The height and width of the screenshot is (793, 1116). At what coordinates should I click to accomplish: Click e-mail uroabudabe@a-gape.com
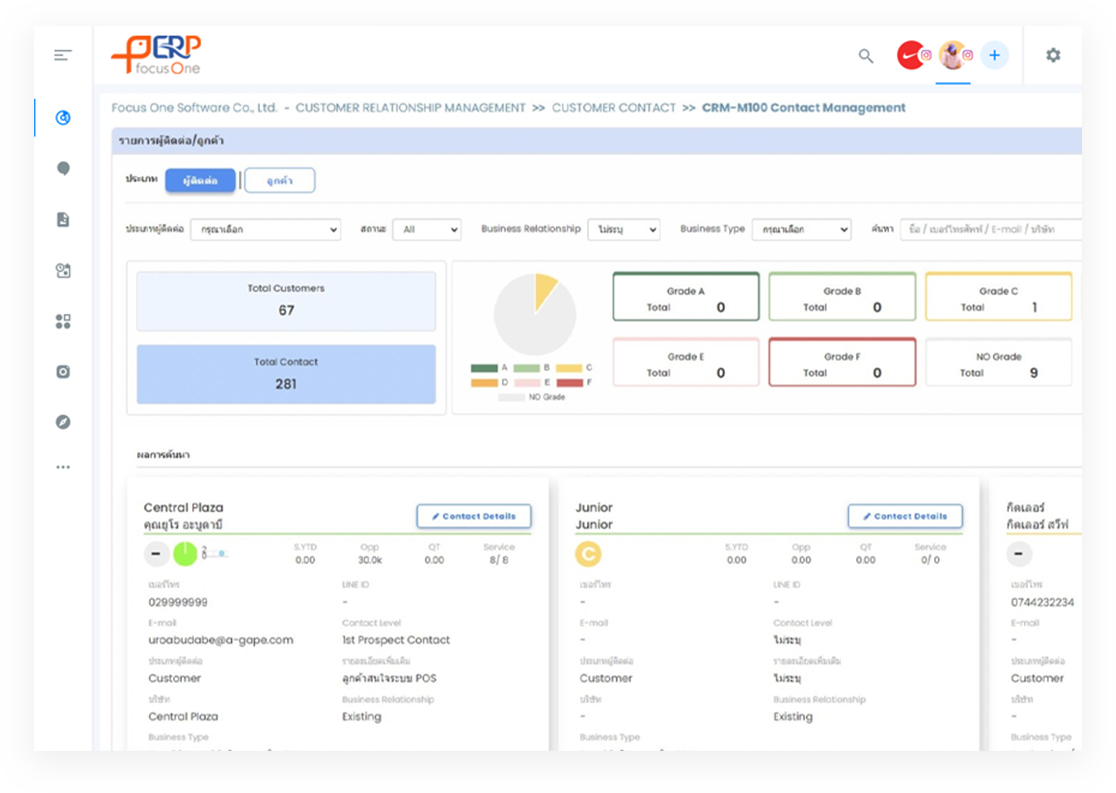221,640
